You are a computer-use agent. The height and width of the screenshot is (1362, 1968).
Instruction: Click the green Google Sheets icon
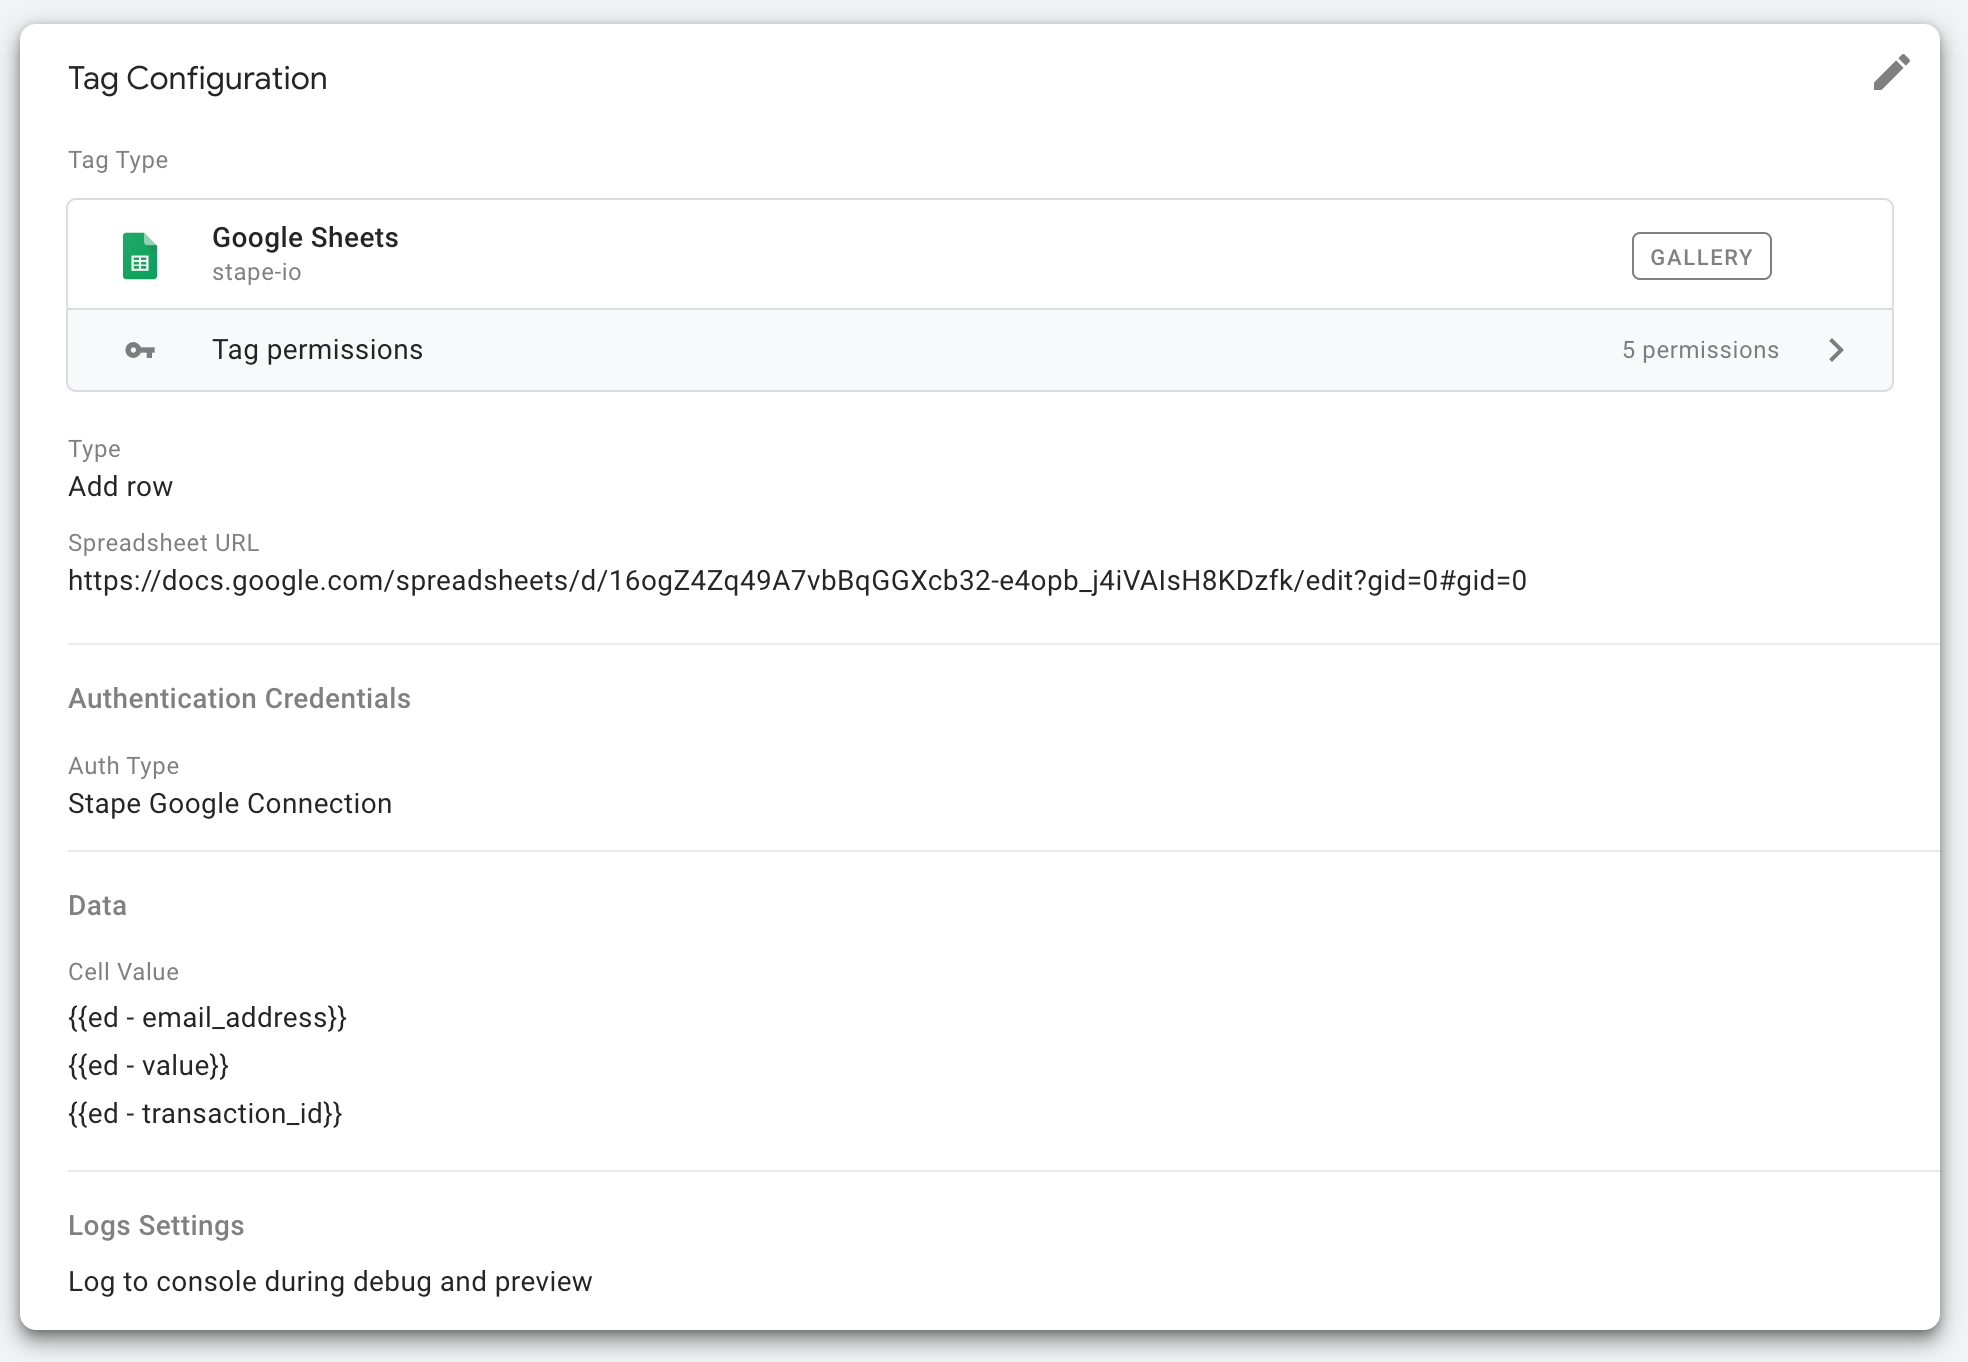pos(140,256)
